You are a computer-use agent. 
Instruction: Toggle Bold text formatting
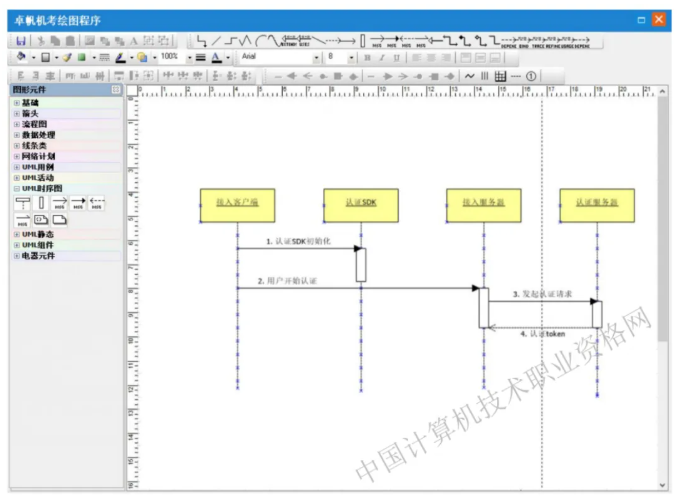coord(367,58)
